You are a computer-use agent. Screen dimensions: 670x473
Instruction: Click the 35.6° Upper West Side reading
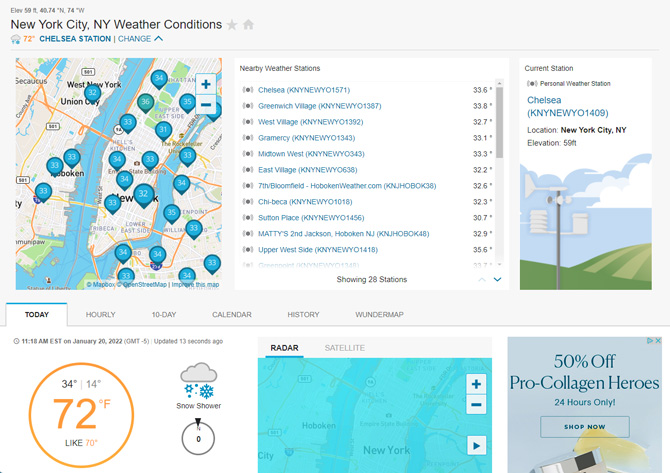point(482,250)
